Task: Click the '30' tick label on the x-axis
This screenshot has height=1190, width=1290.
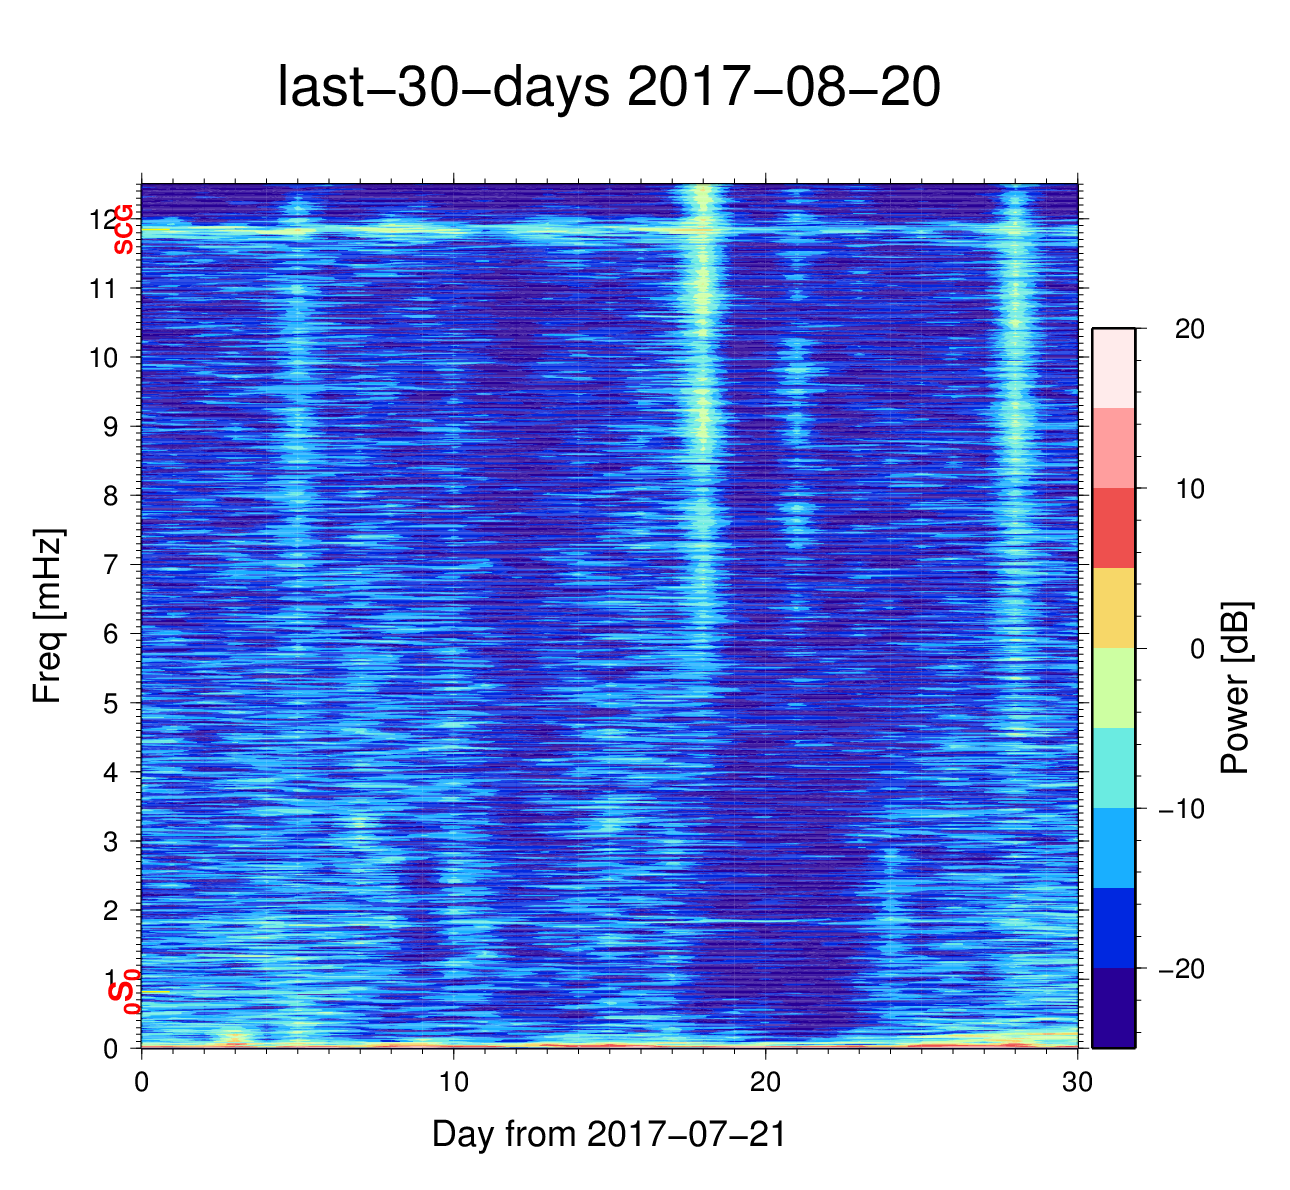Action: tap(1077, 1085)
